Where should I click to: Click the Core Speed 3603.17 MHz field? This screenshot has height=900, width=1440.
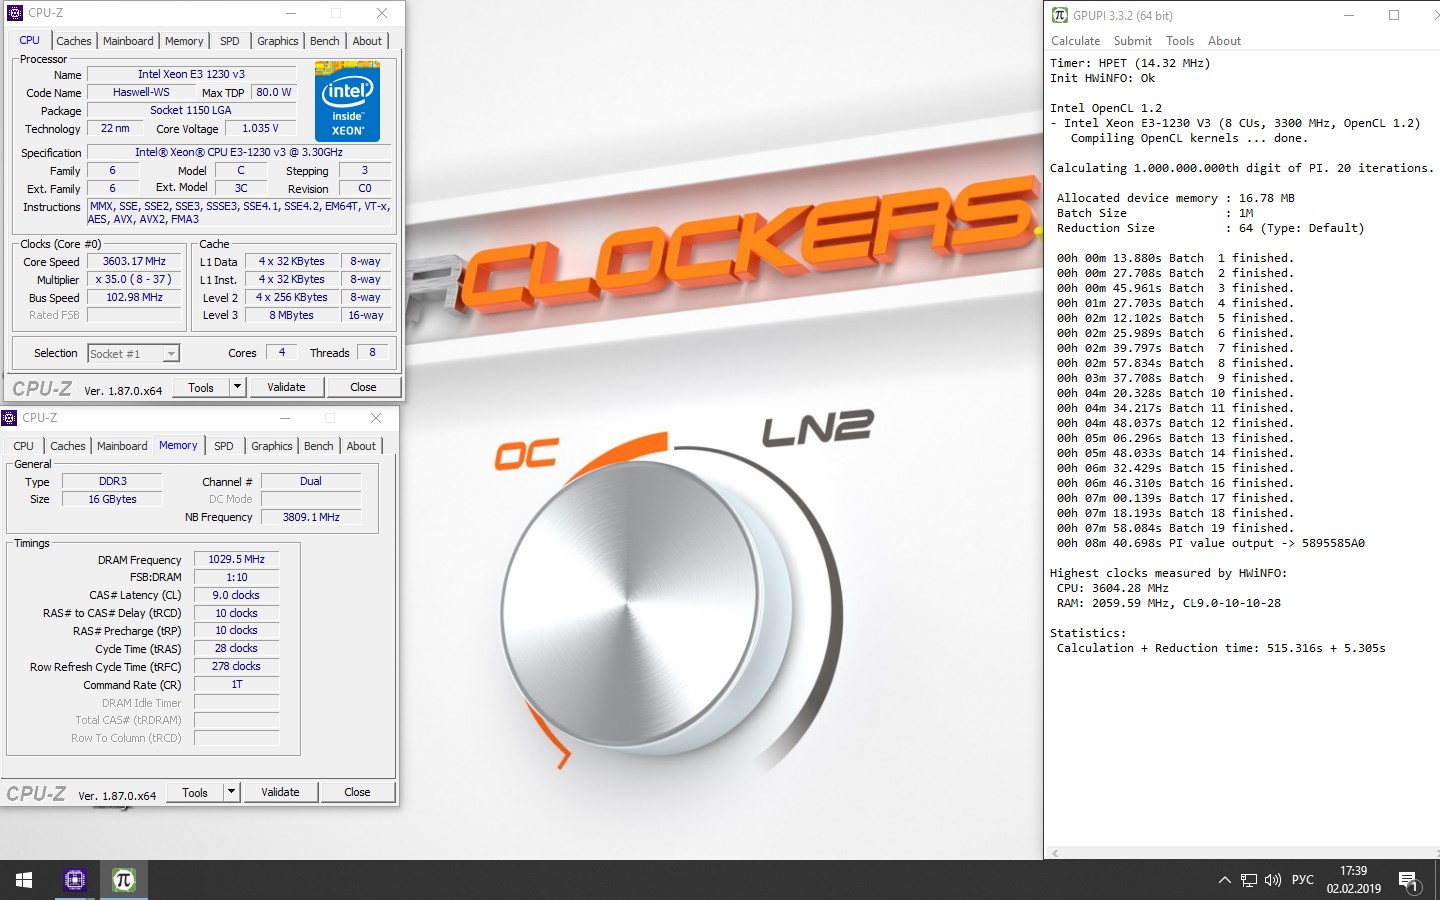[134, 261]
